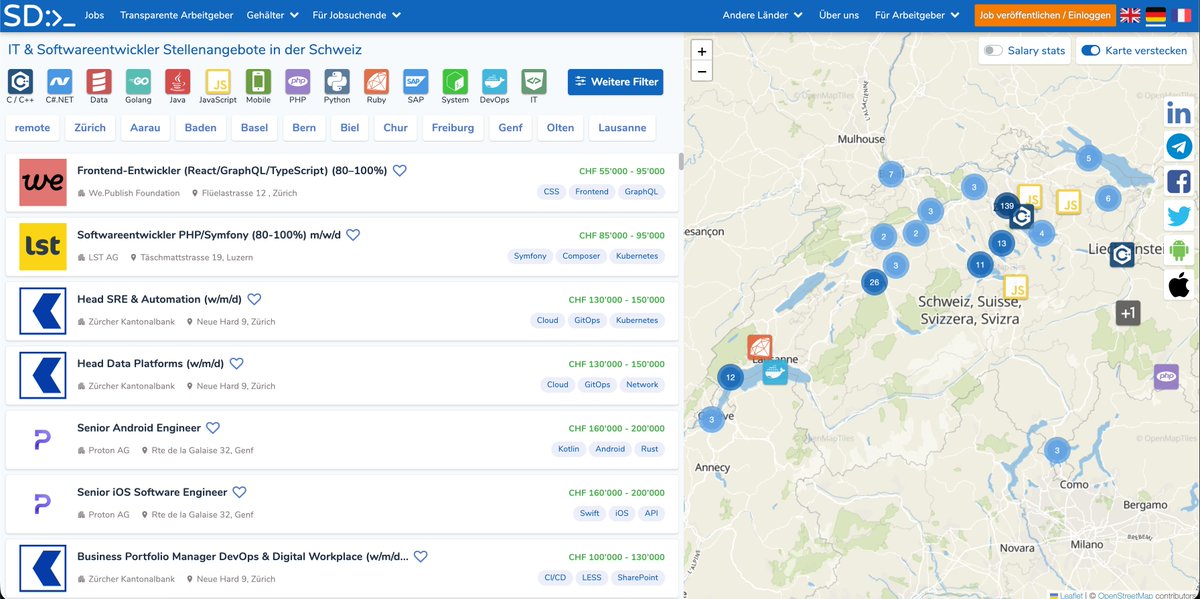Filter jobs by Java icon
Viewport: 1200px width, 599px height.
coord(177,85)
